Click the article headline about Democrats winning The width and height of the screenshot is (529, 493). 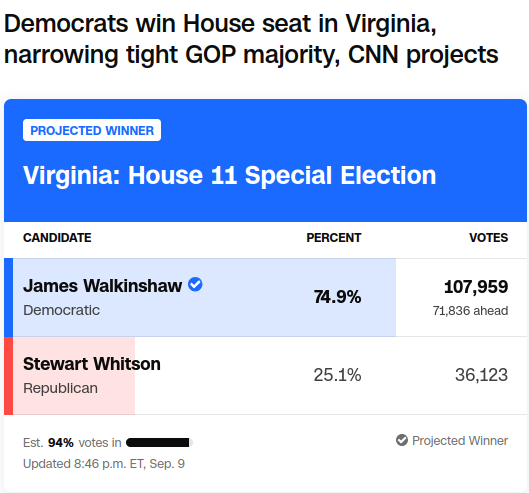tap(251, 39)
